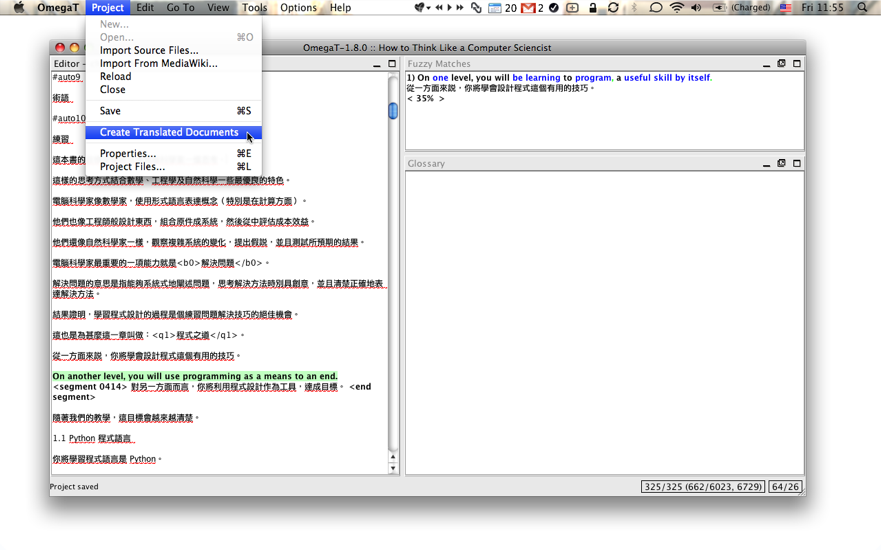Click Save in the Project menu

coord(110,111)
